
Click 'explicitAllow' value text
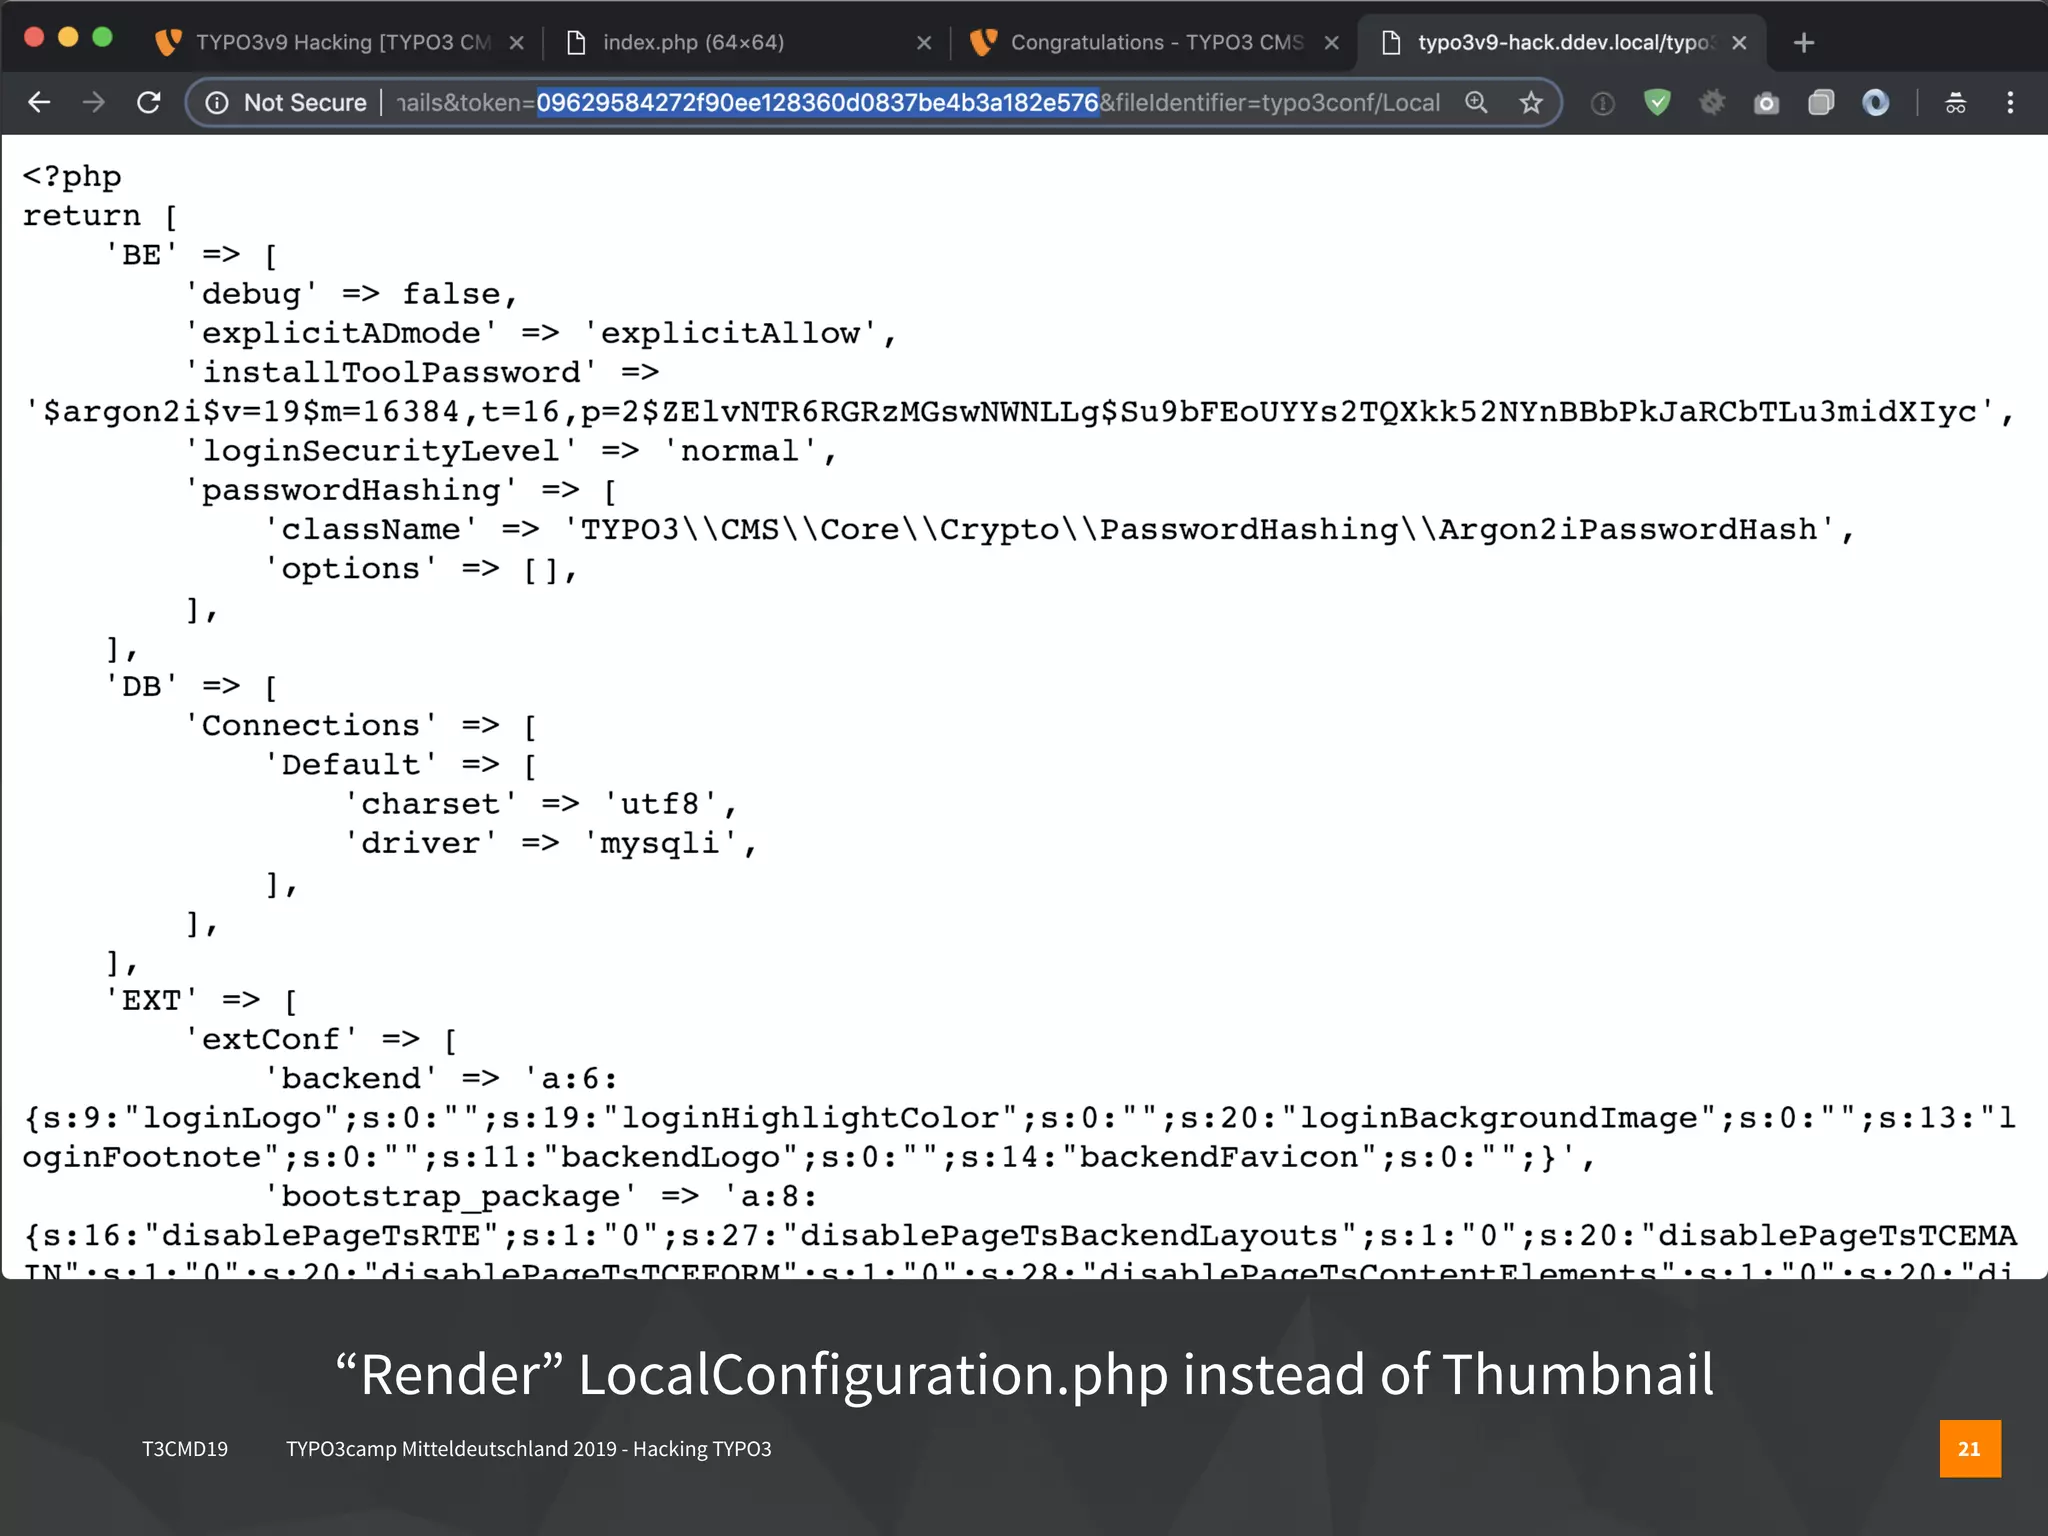tap(730, 333)
